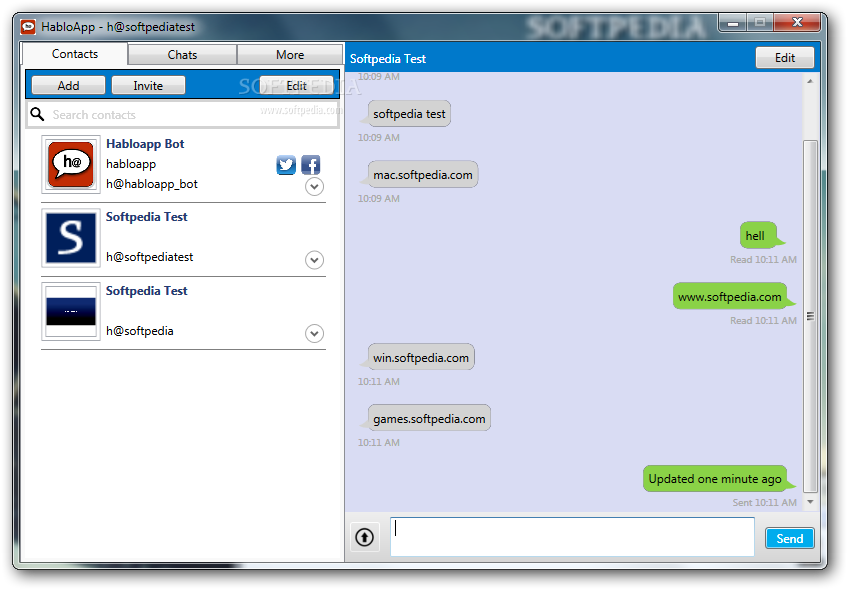The image size is (848, 590).
Task: Minimize the HabloApp window
Action: tap(733, 23)
